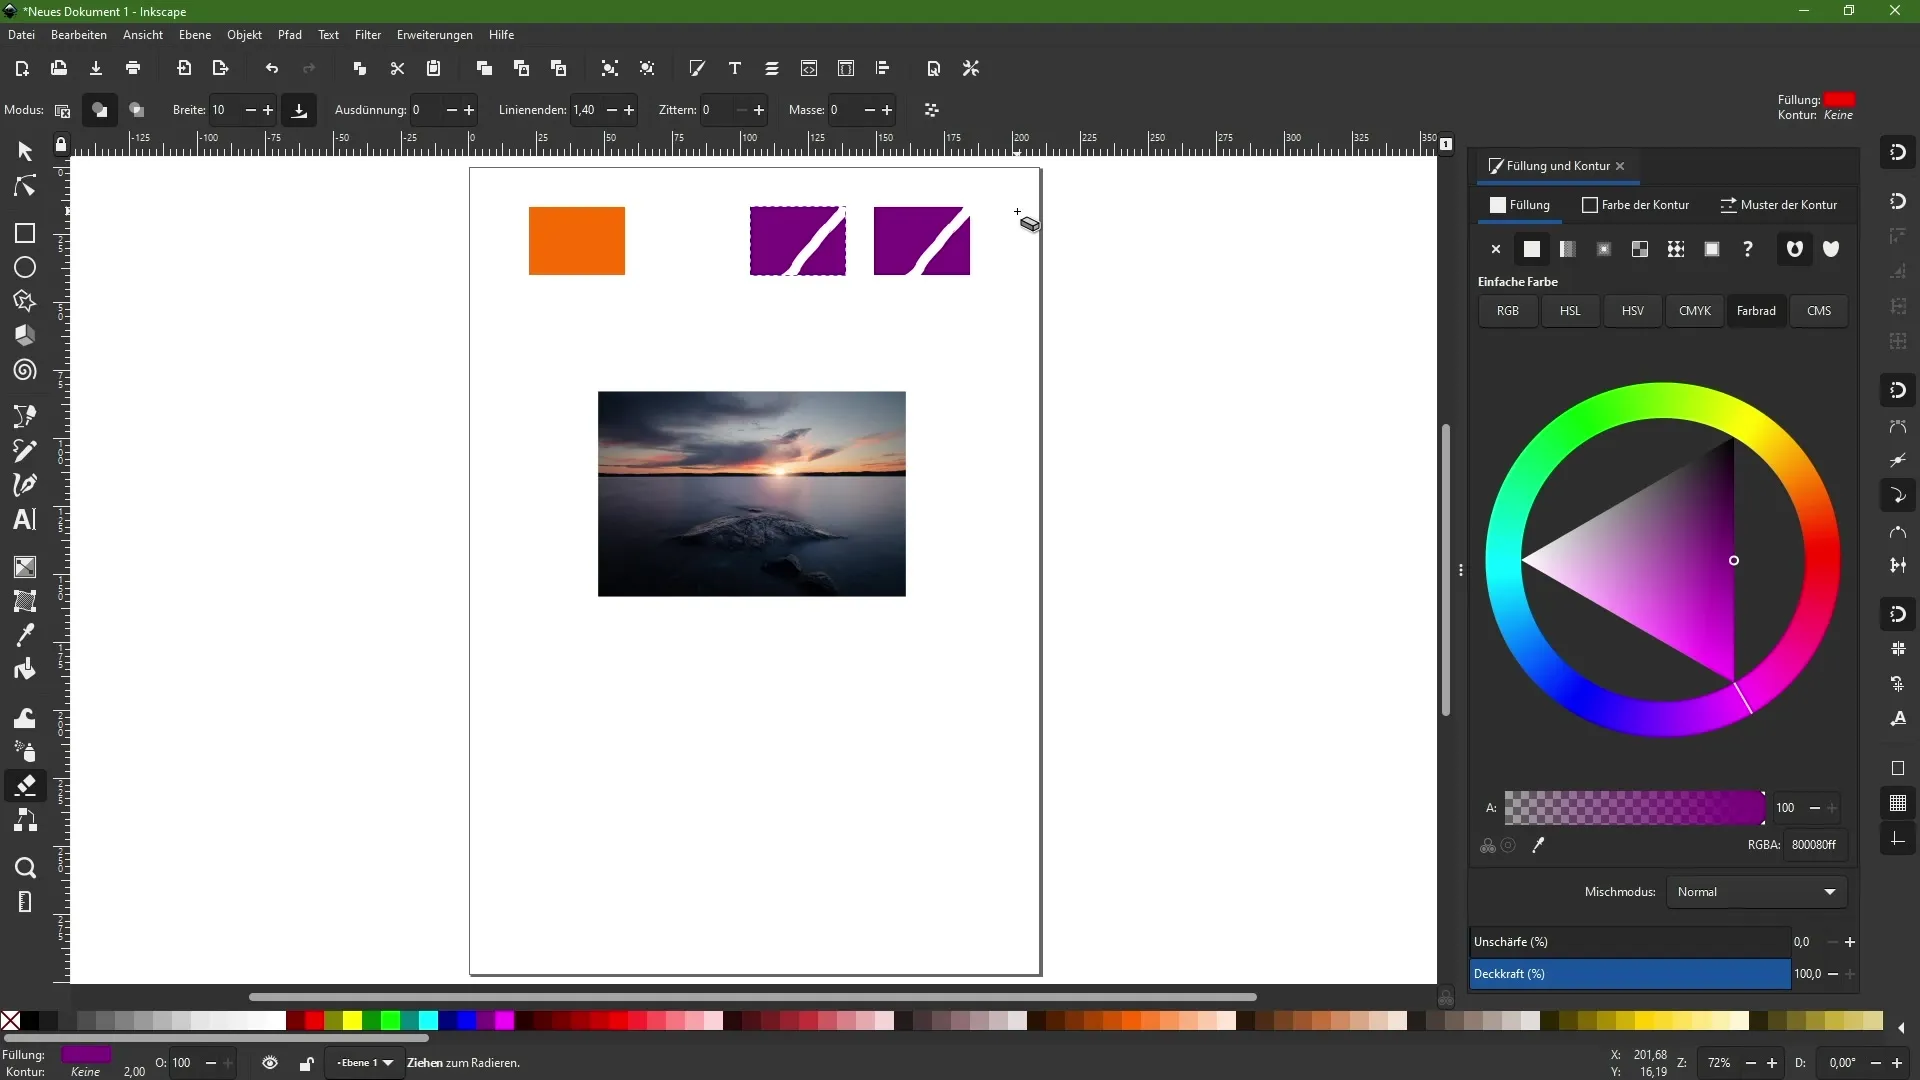Viewport: 1920px width, 1080px height.
Task: Select the Selector arrow tool
Action: [25, 151]
